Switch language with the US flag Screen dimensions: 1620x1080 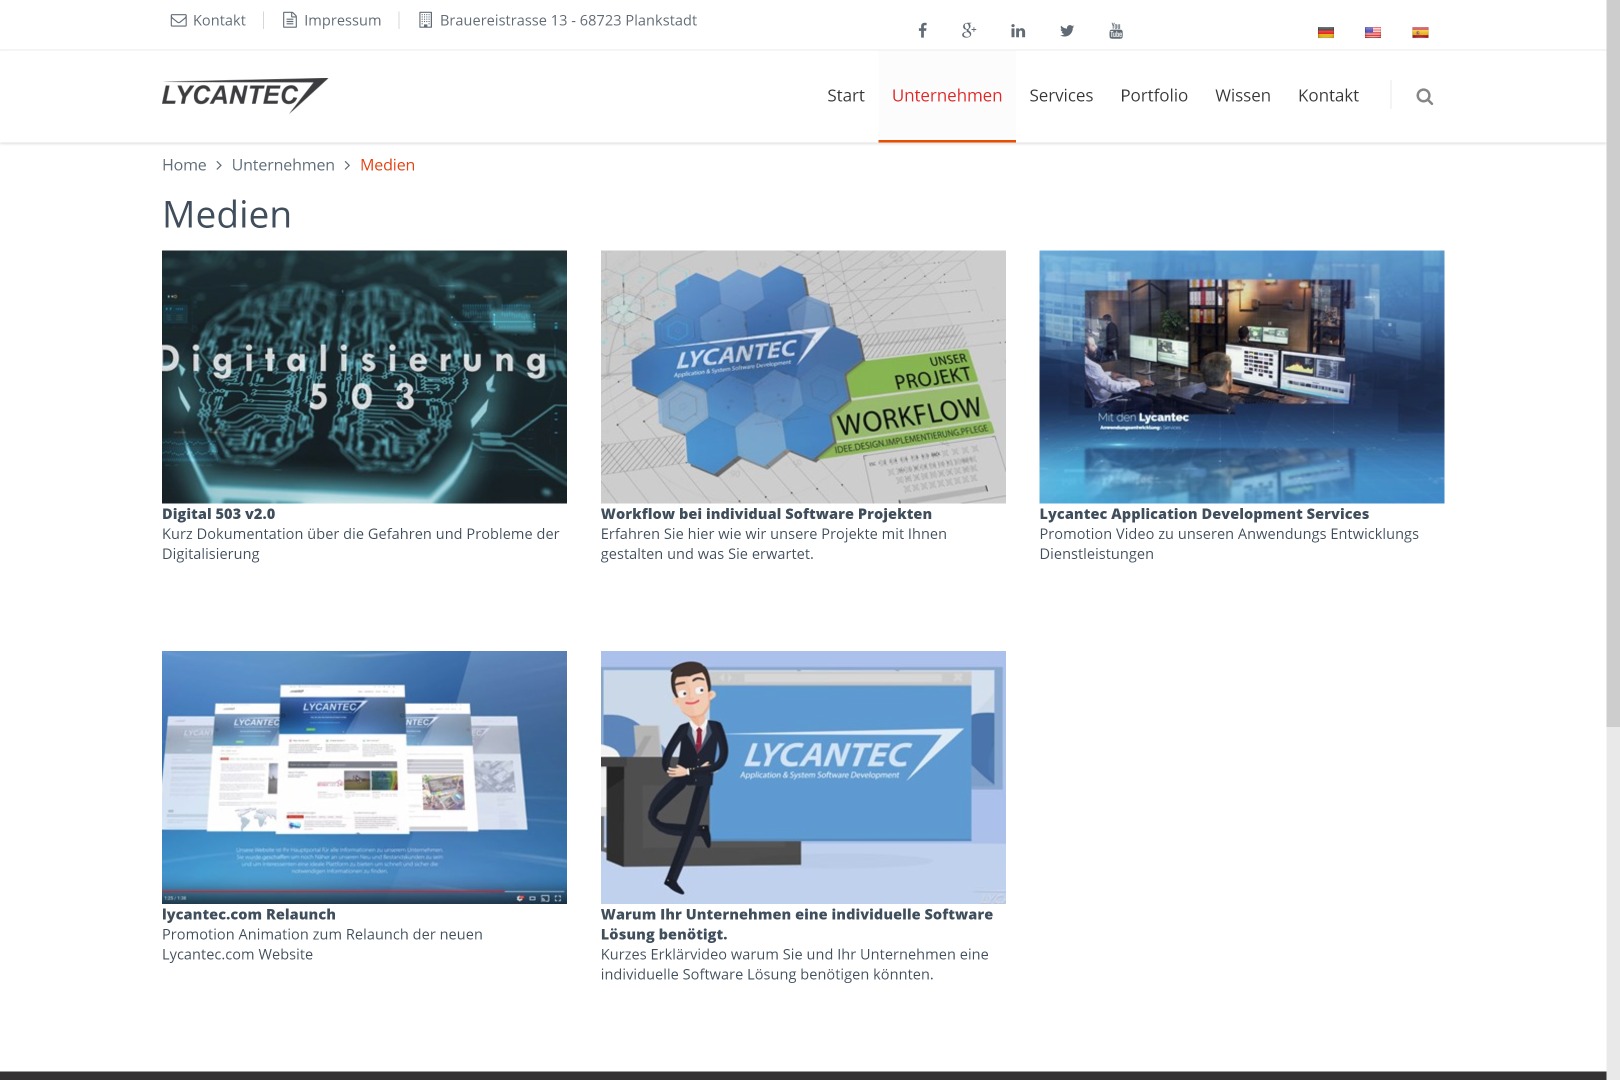[1373, 32]
